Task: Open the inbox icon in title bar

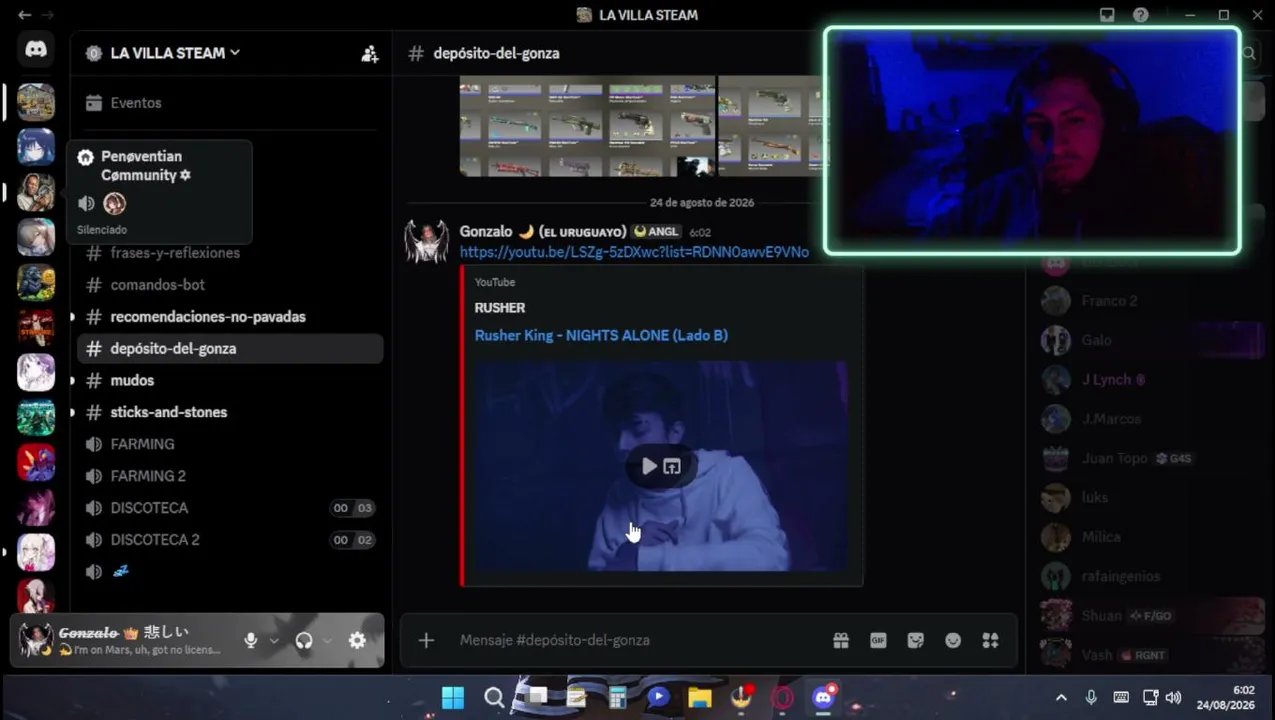Action: [1107, 15]
